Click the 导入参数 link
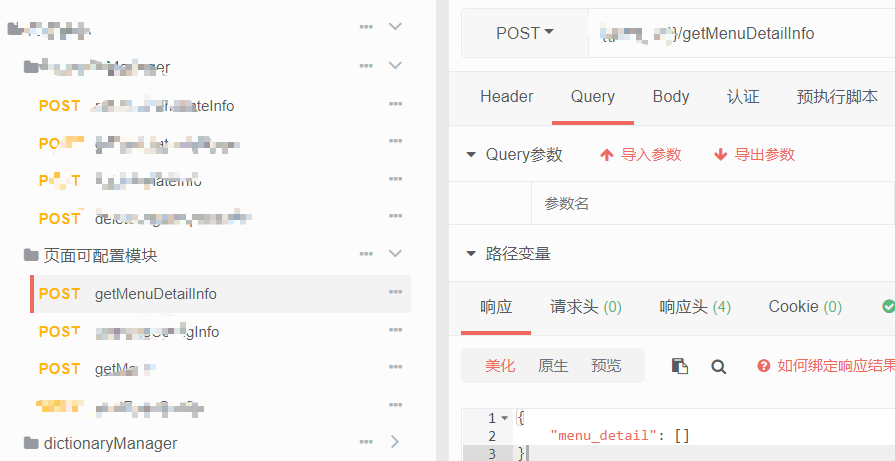The height and width of the screenshot is (461, 895). (x=651, y=155)
